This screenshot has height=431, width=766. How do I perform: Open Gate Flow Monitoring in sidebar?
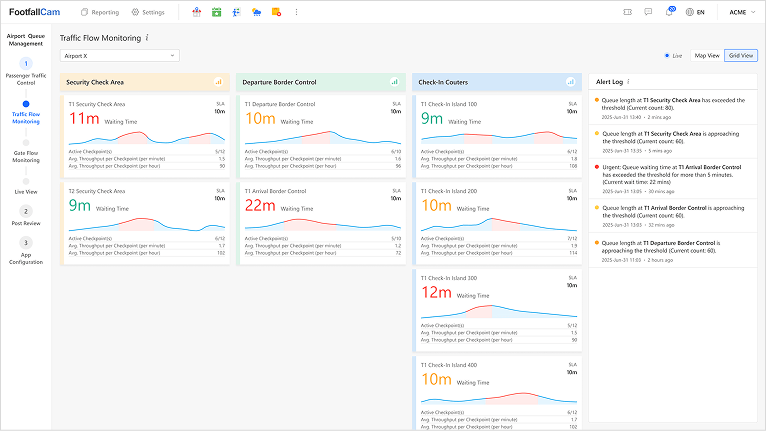click(x=26, y=152)
